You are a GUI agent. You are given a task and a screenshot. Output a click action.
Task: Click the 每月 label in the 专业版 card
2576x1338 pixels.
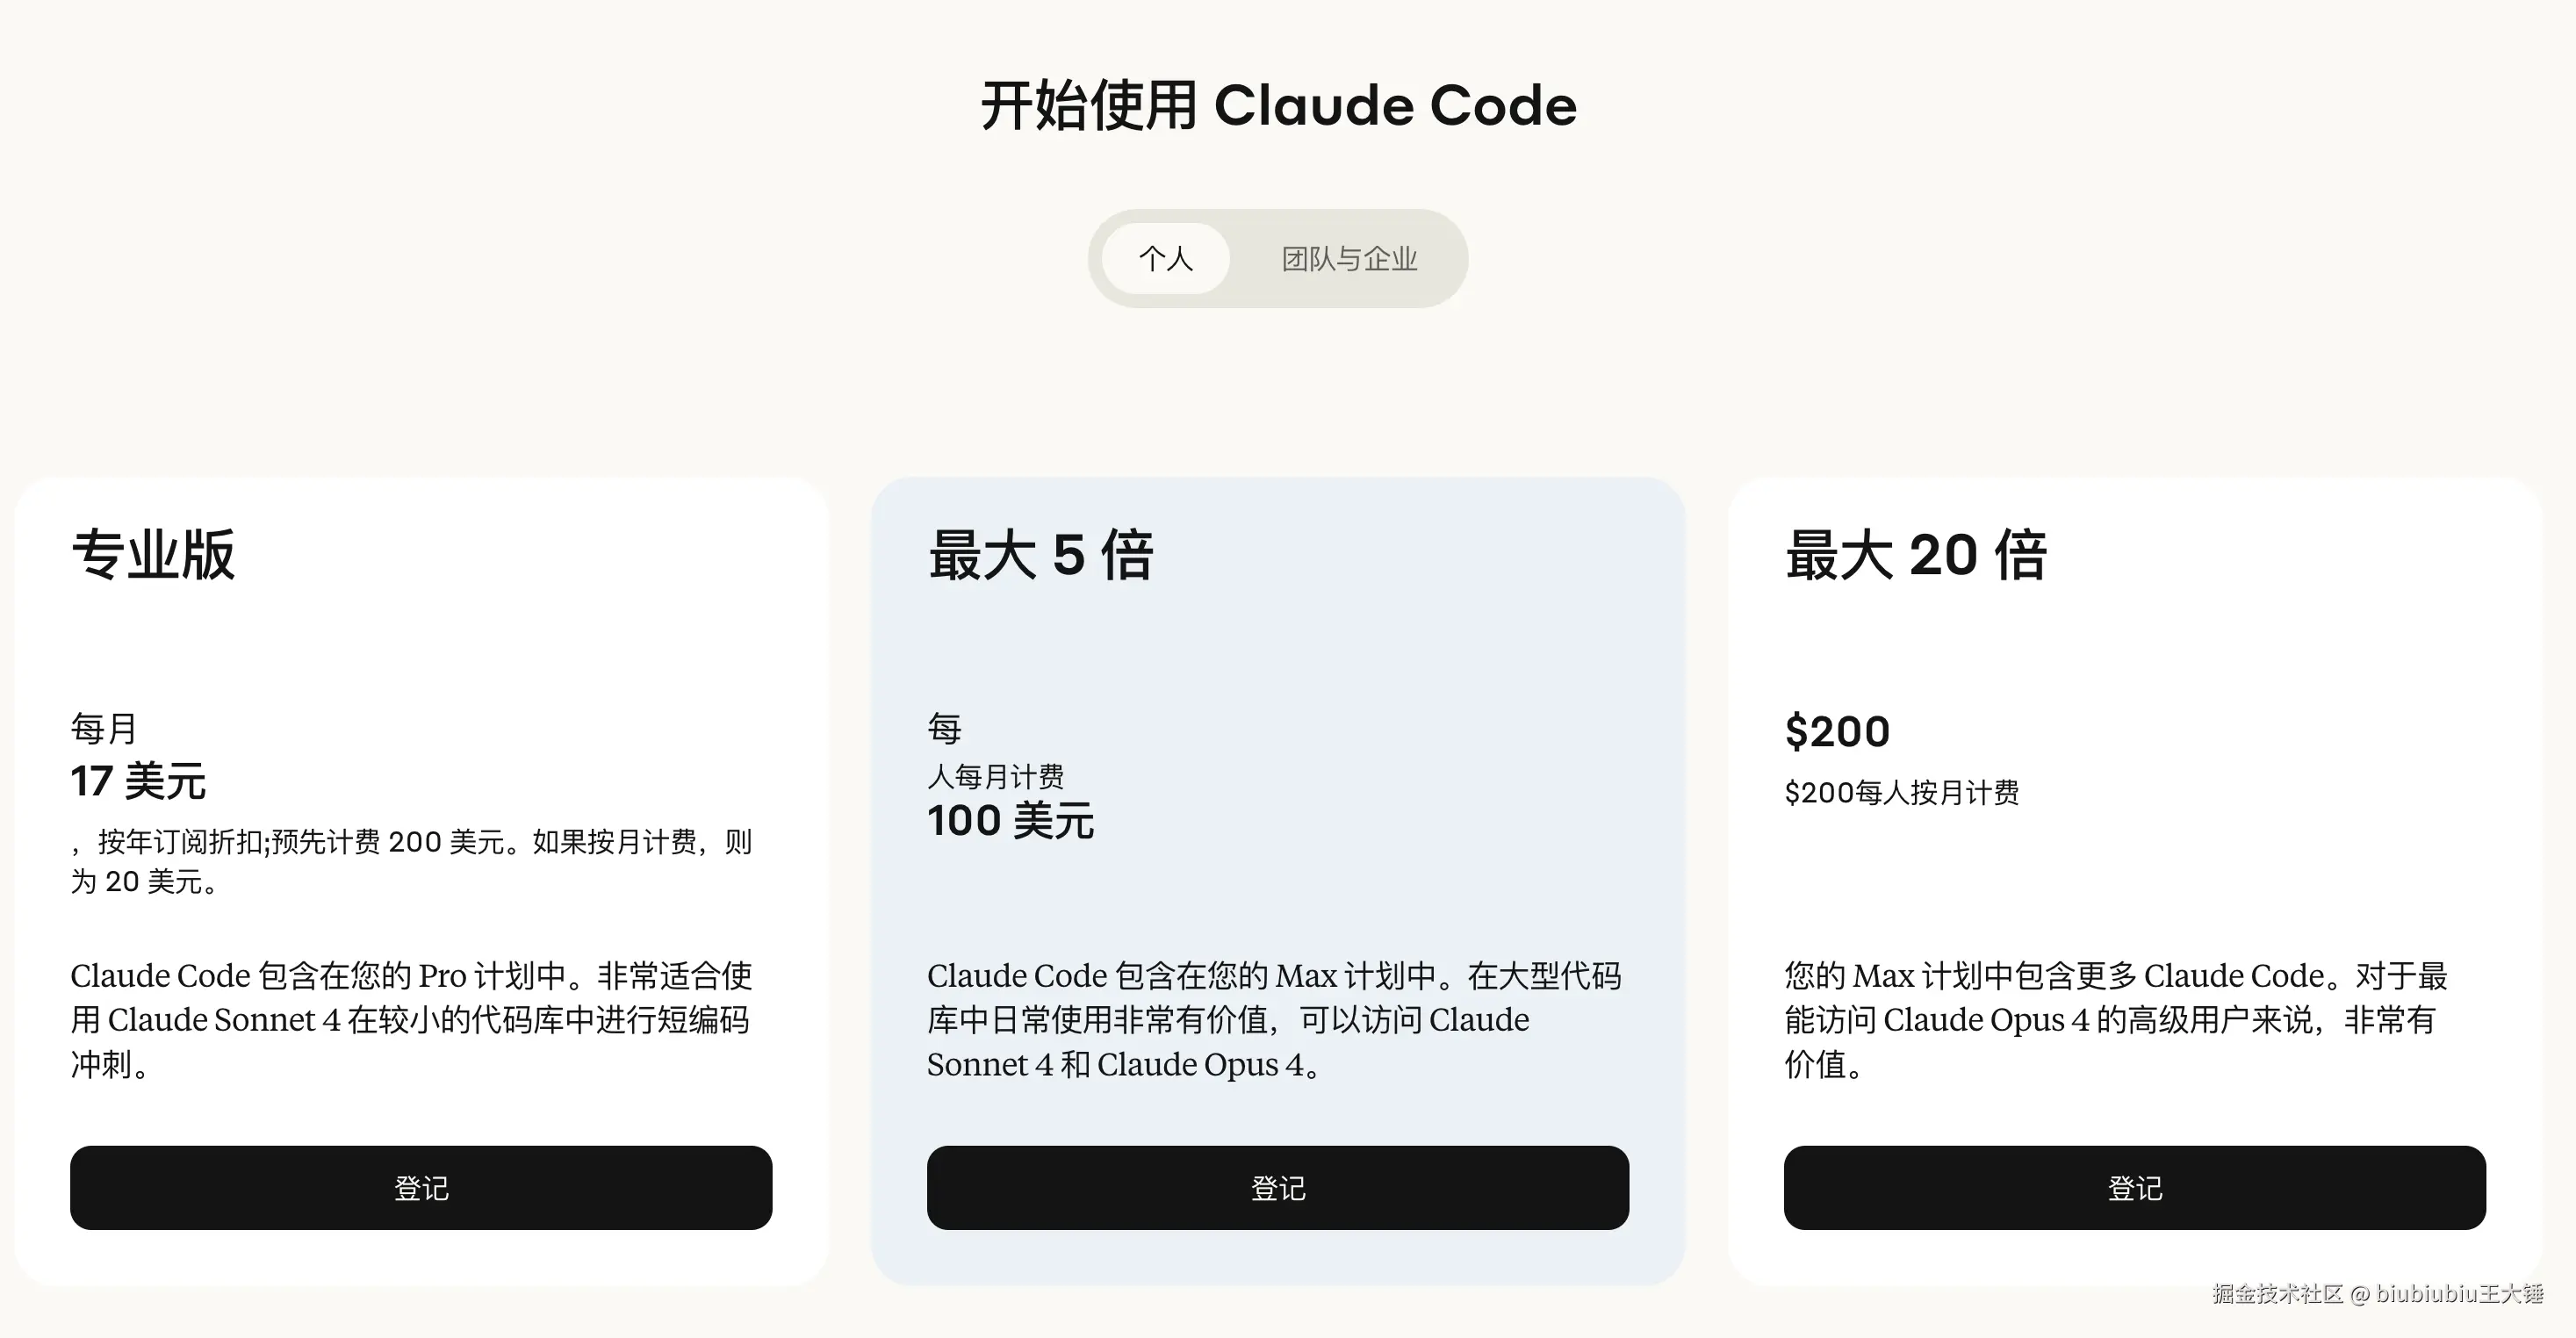coord(103,728)
